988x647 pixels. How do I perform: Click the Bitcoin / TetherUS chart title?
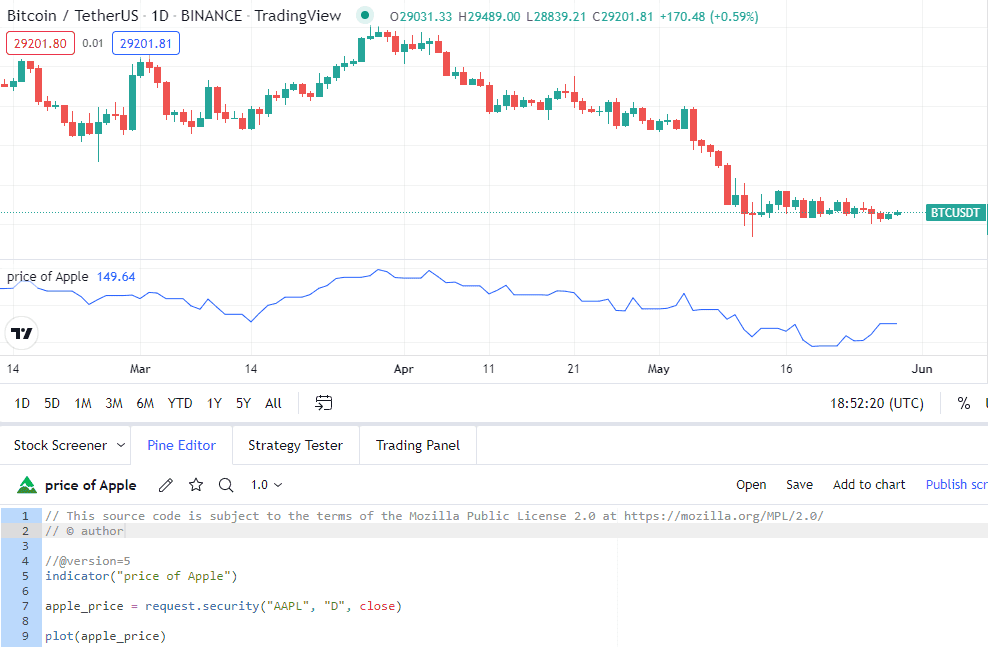coord(174,15)
